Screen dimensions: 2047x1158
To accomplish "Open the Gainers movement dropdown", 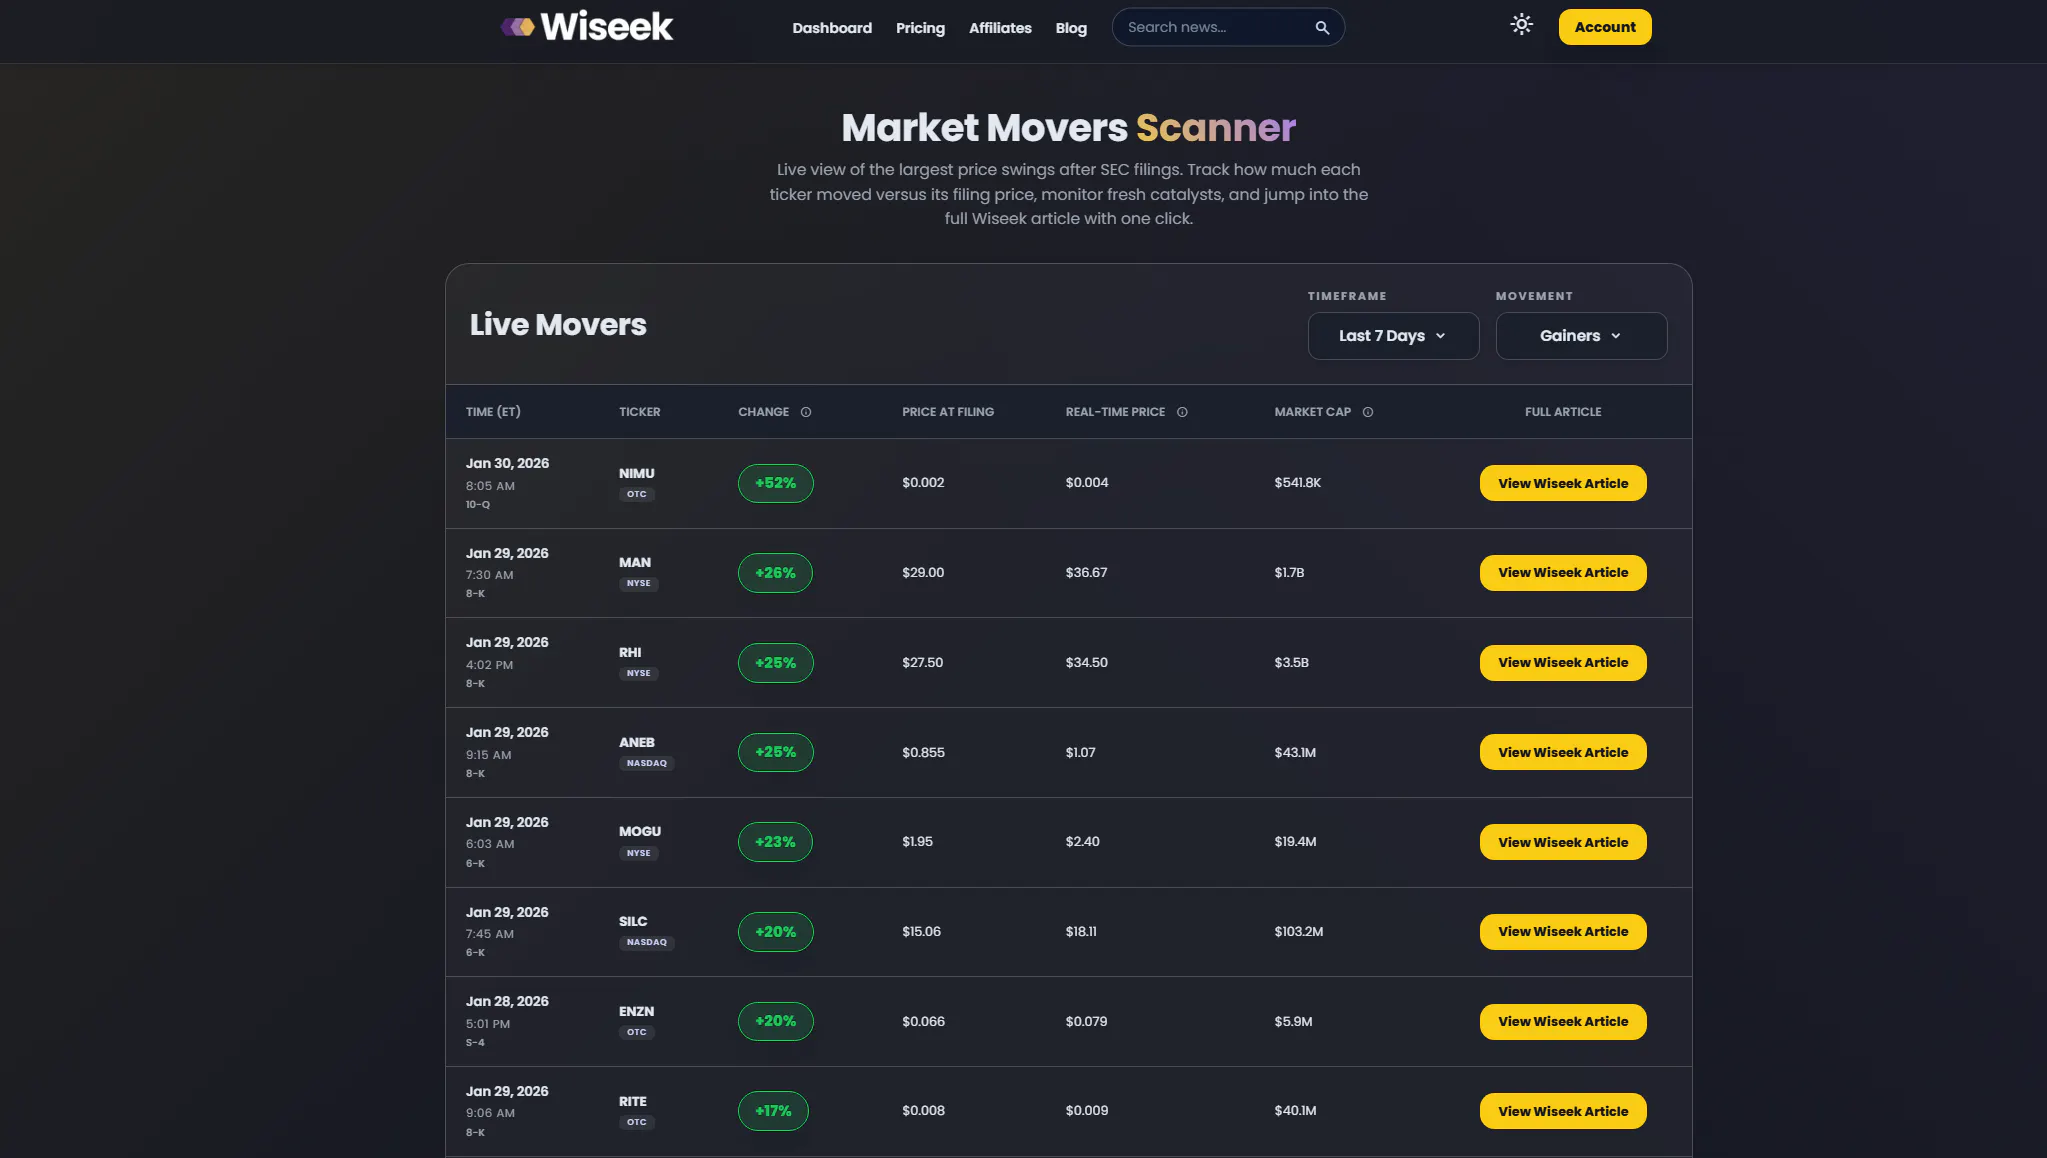I will (x=1581, y=336).
